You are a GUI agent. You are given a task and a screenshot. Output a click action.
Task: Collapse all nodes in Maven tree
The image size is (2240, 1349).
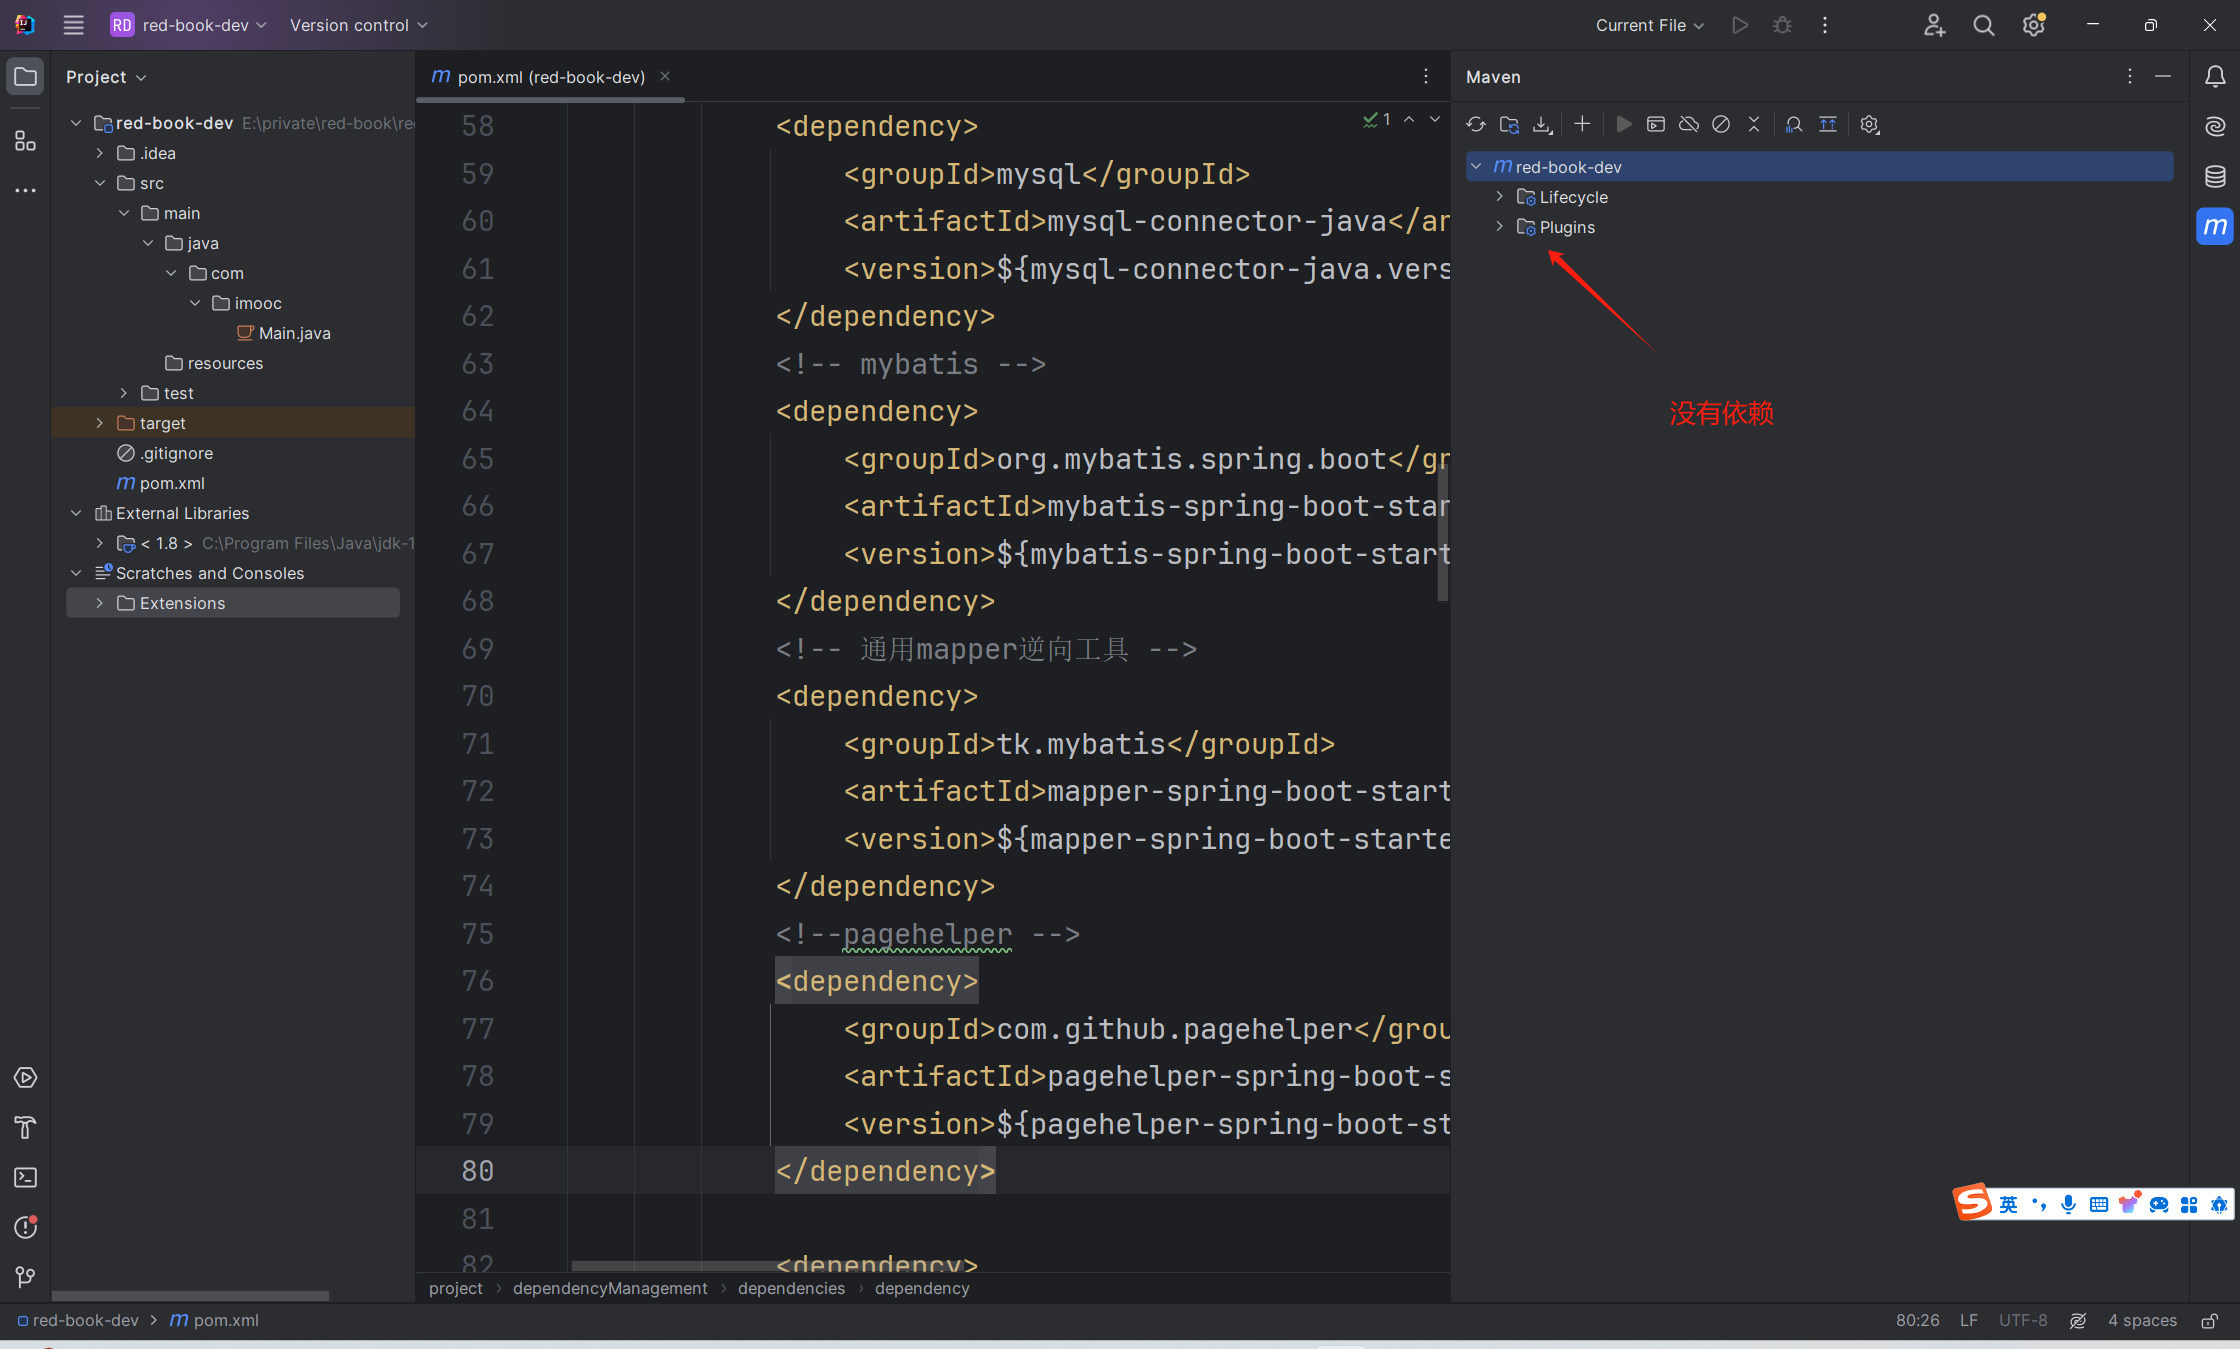pos(1754,124)
